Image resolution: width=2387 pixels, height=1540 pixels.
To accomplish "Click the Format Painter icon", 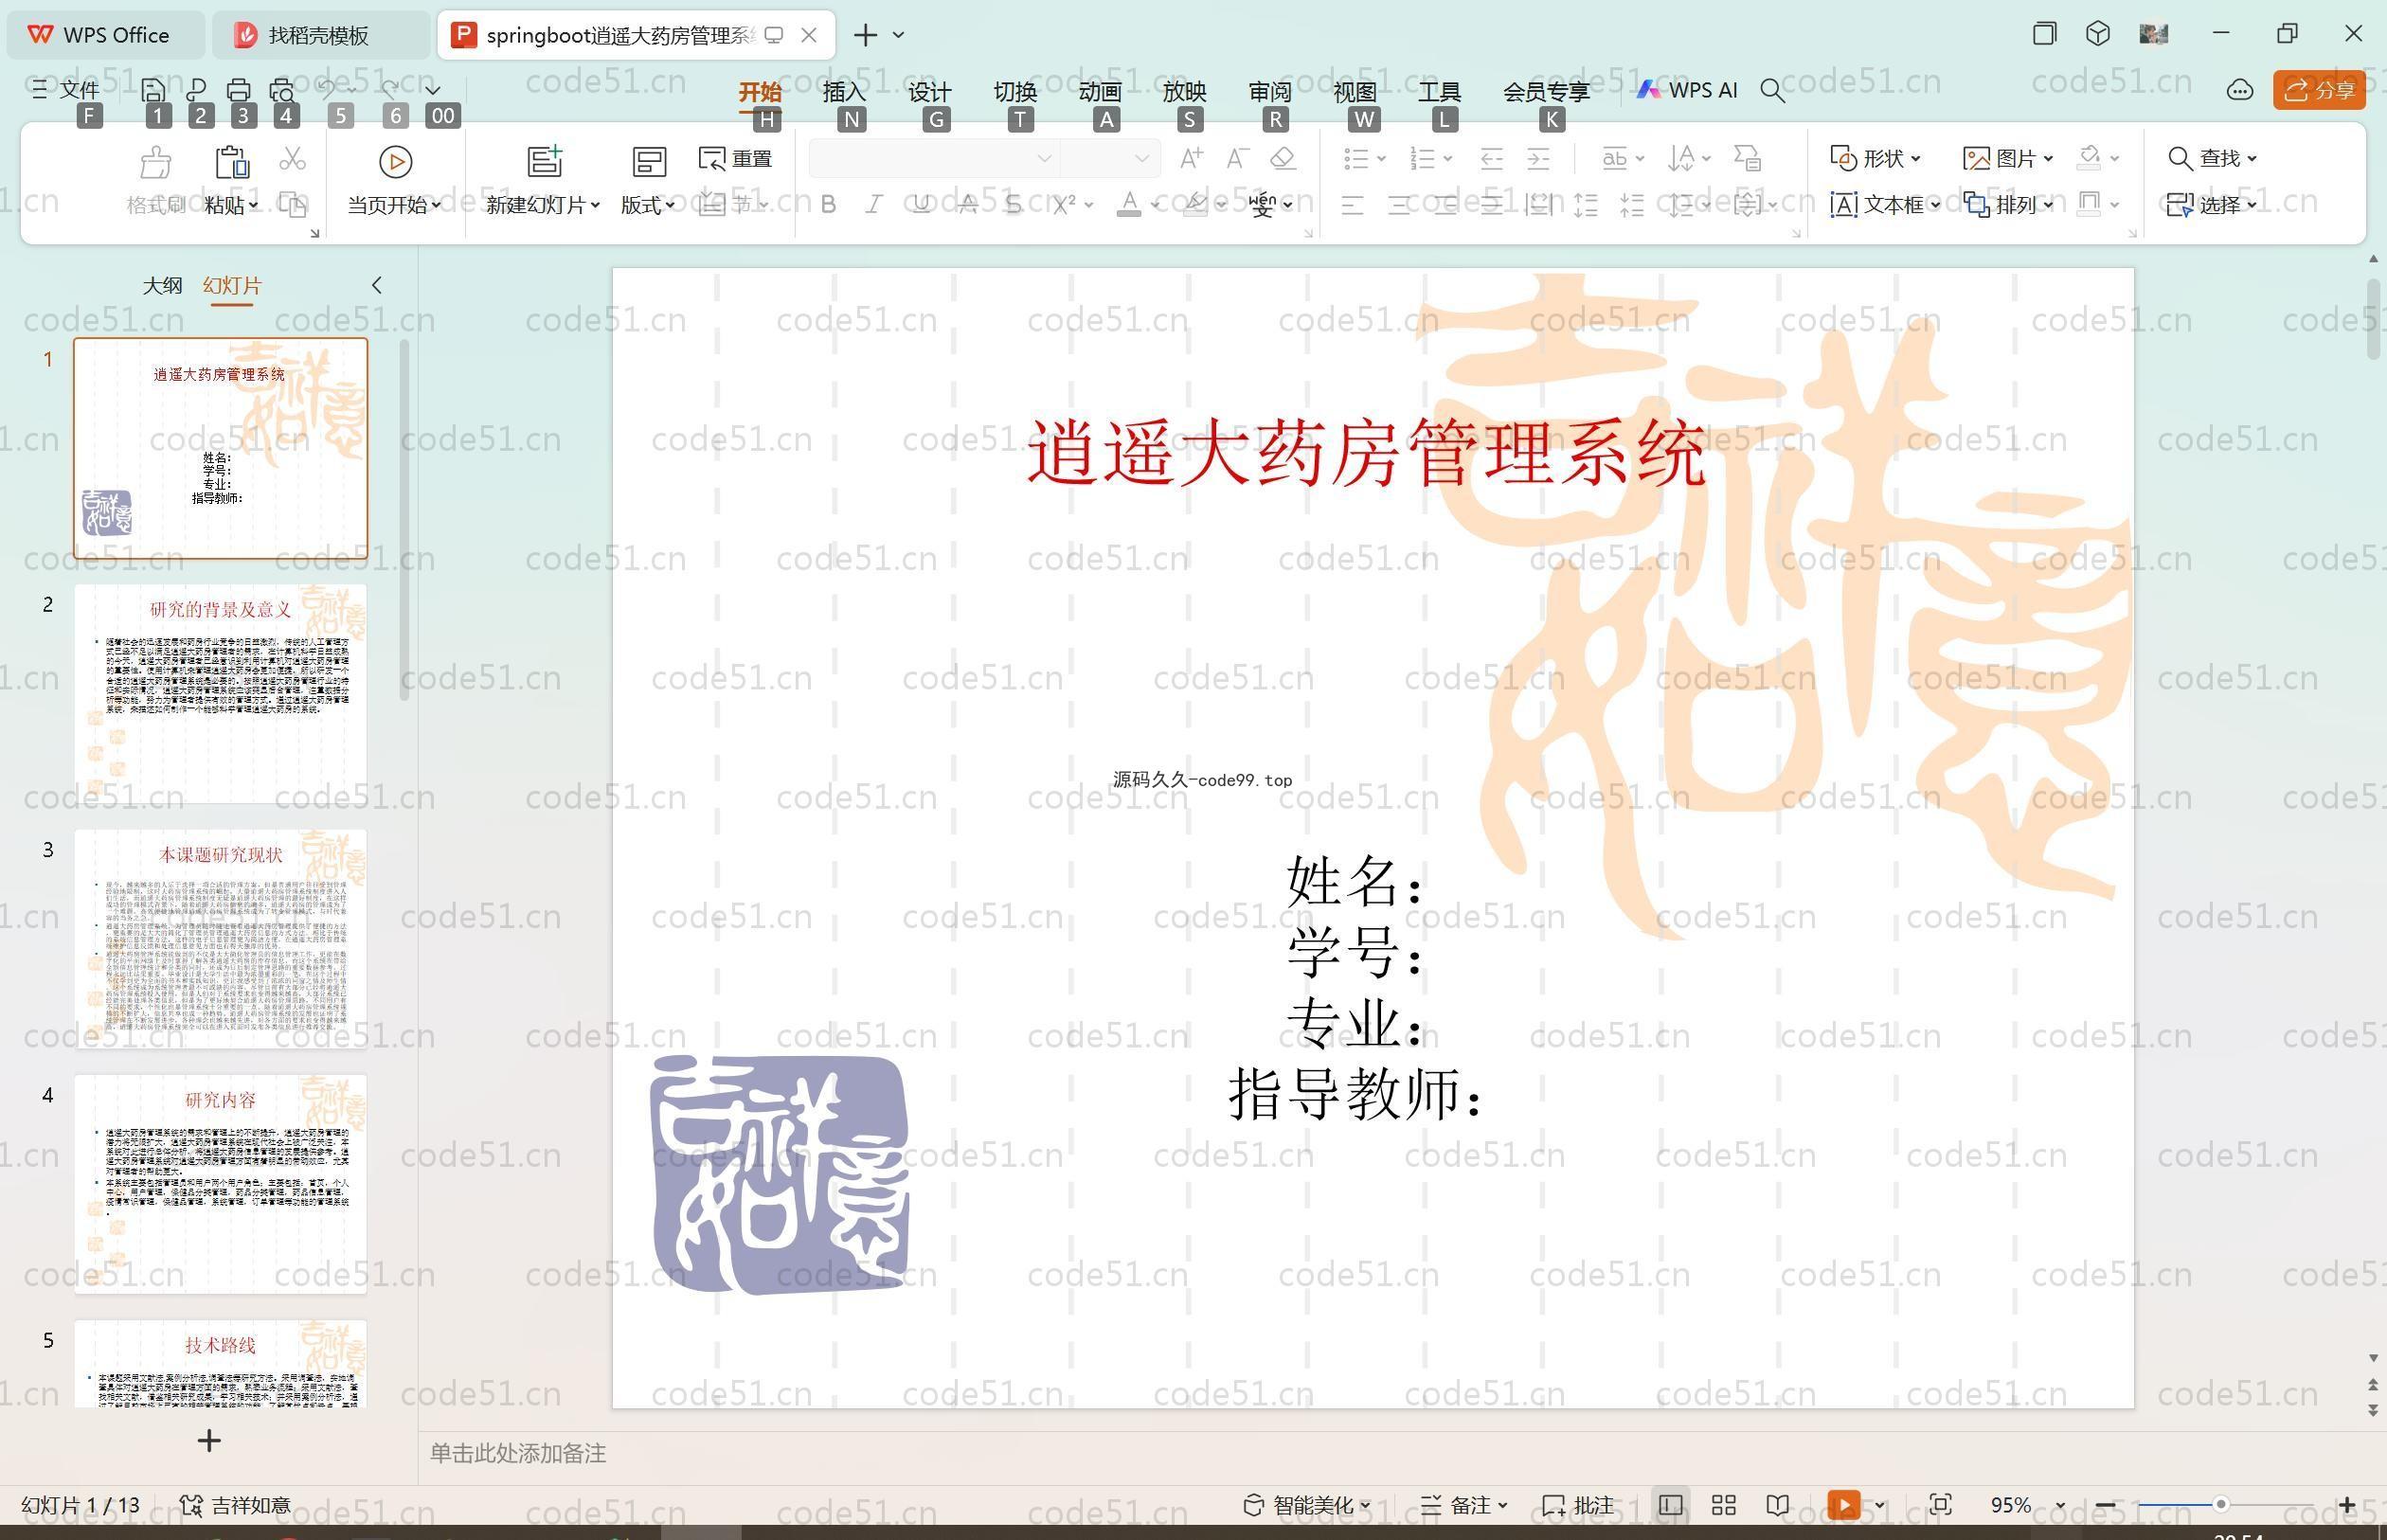I will click(x=155, y=162).
